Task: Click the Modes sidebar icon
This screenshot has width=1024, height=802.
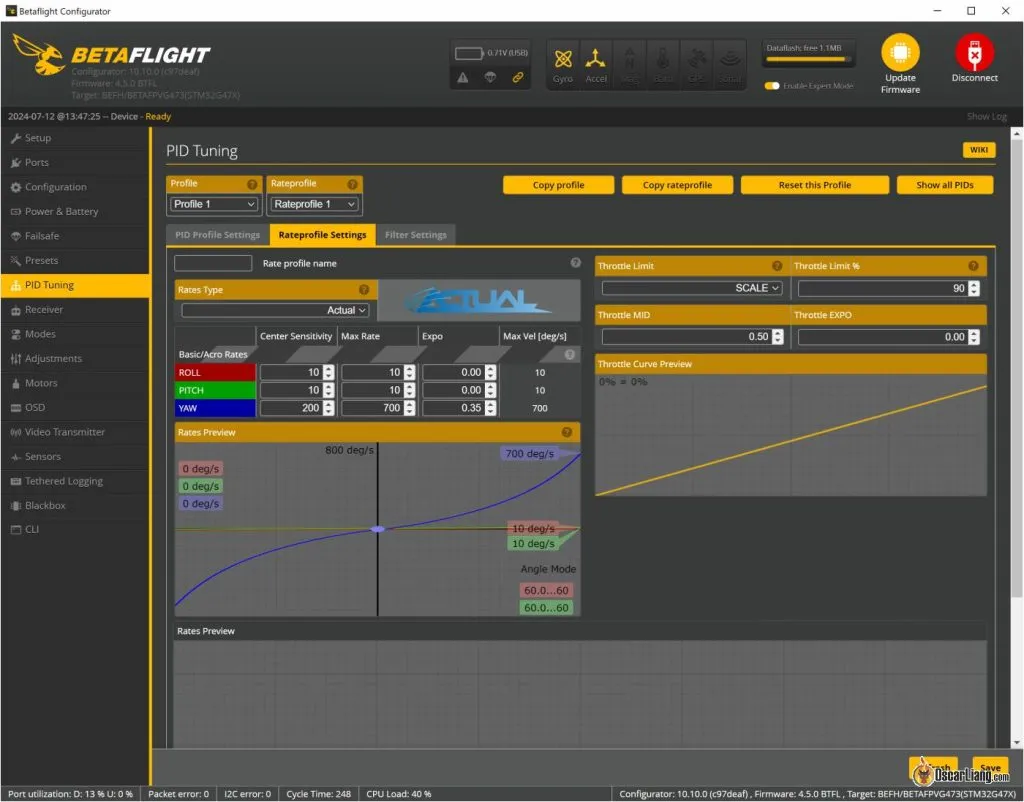Action: [16, 334]
